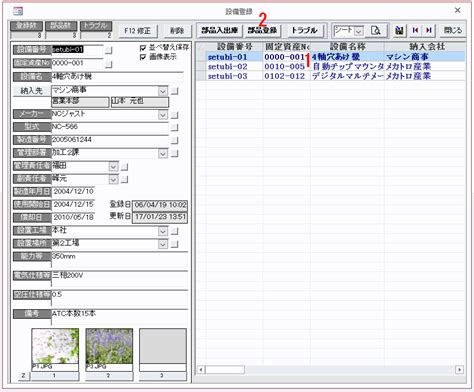Click the 納入先 label button

(x=32, y=91)
